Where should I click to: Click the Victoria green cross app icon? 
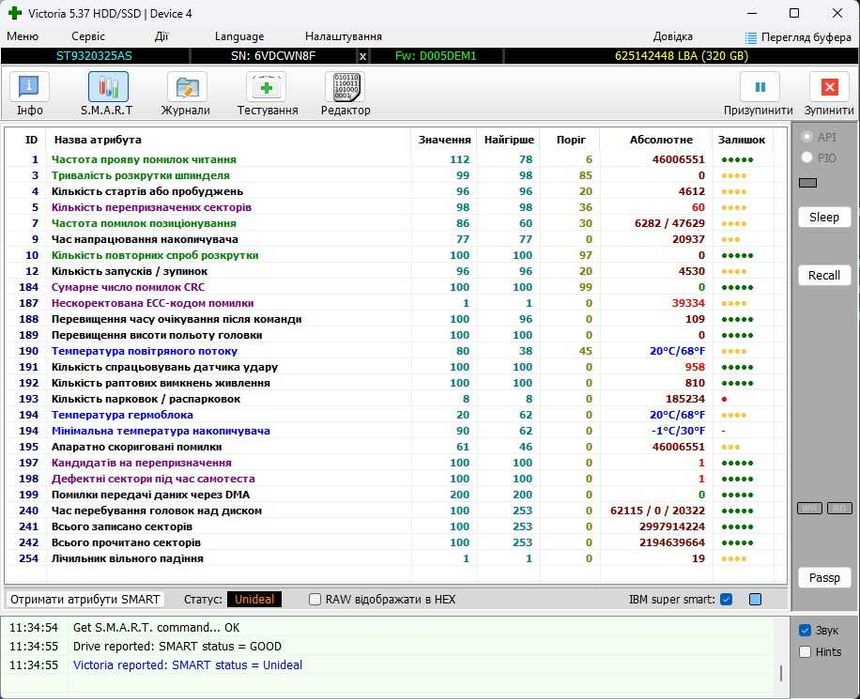tap(15, 13)
